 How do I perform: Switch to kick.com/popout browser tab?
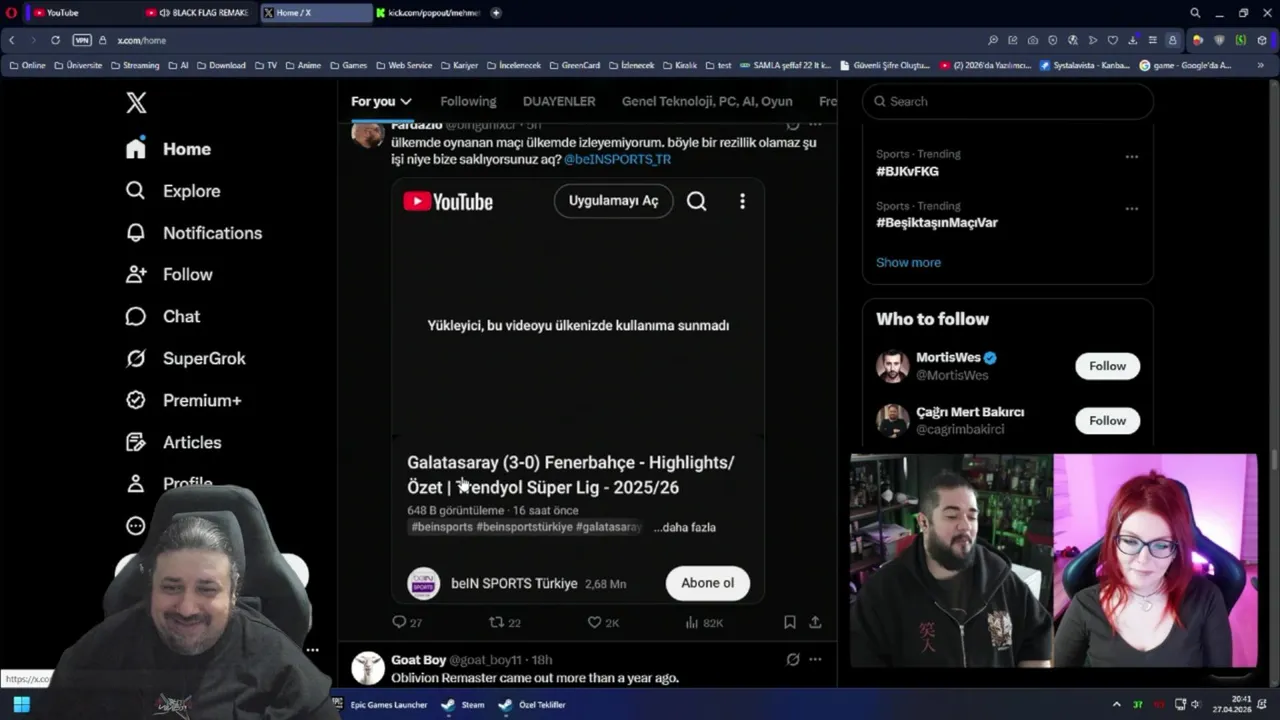(x=428, y=13)
